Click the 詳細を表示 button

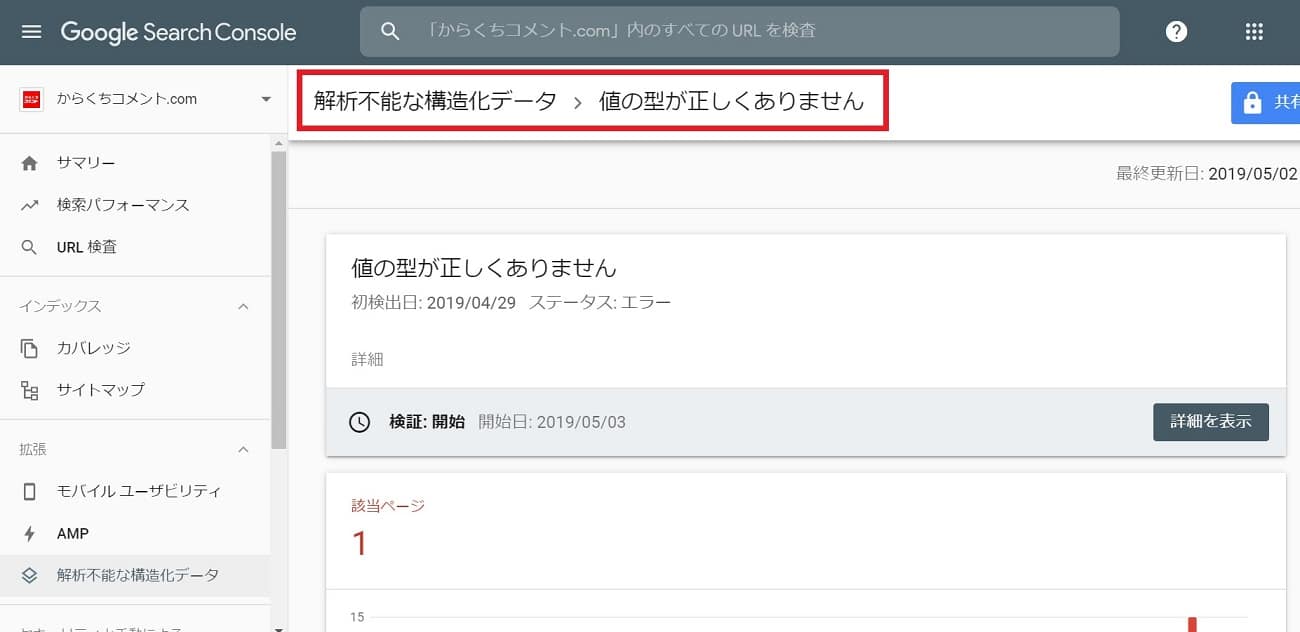(x=1210, y=422)
